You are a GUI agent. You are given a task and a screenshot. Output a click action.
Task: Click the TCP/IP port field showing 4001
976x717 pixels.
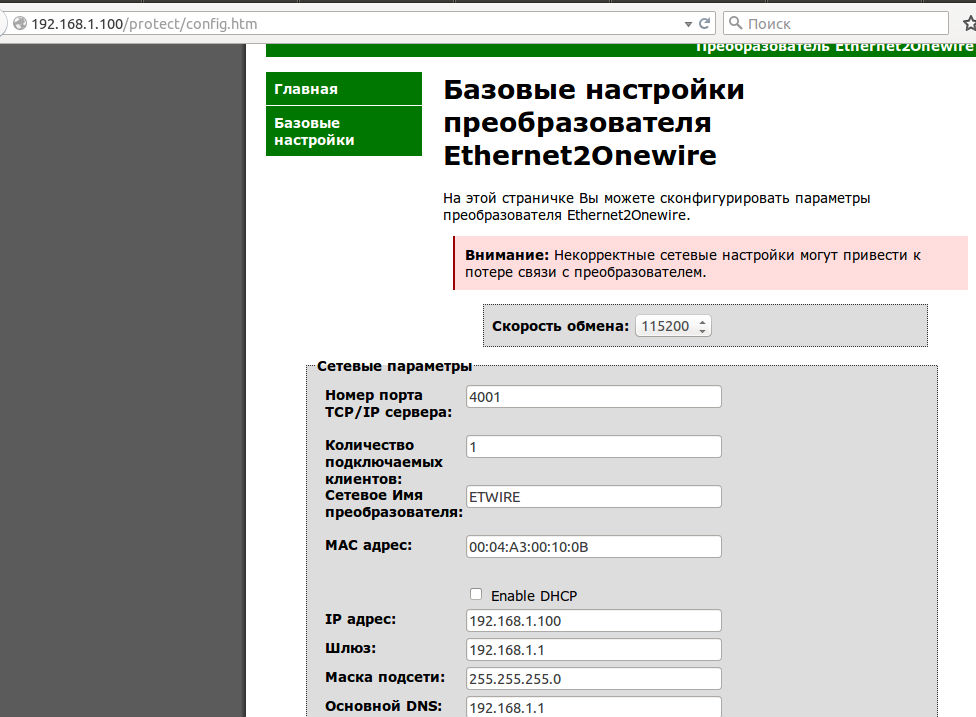pyautogui.click(x=593, y=396)
